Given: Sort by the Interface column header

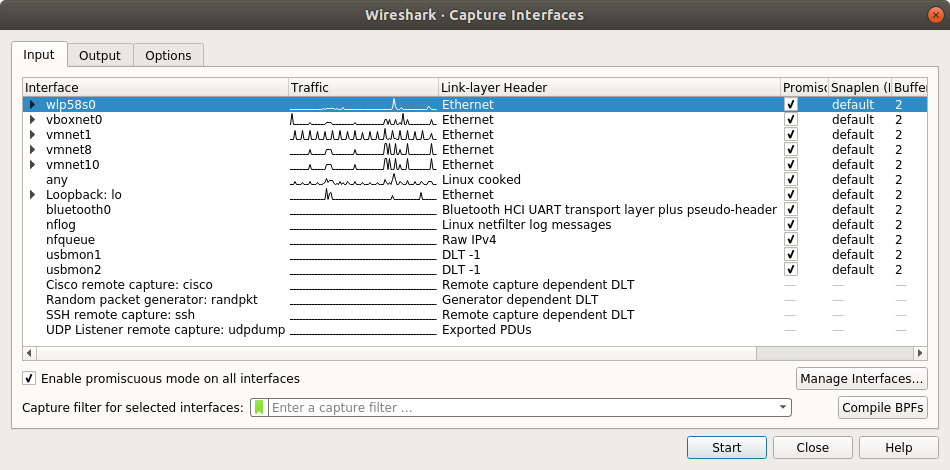Looking at the screenshot, I should click(156, 87).
